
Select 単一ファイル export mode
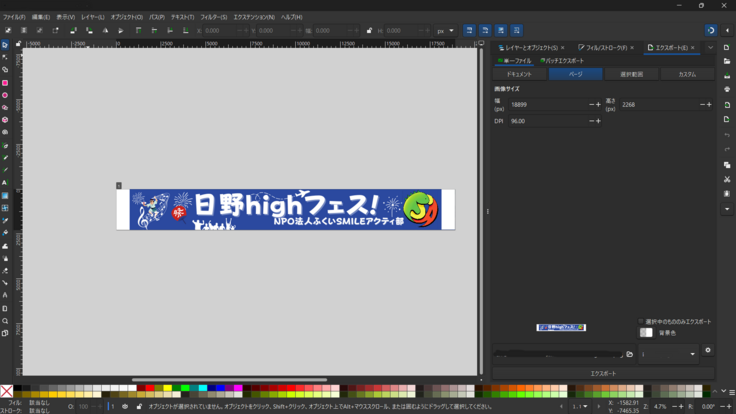(x=515, y=61)
